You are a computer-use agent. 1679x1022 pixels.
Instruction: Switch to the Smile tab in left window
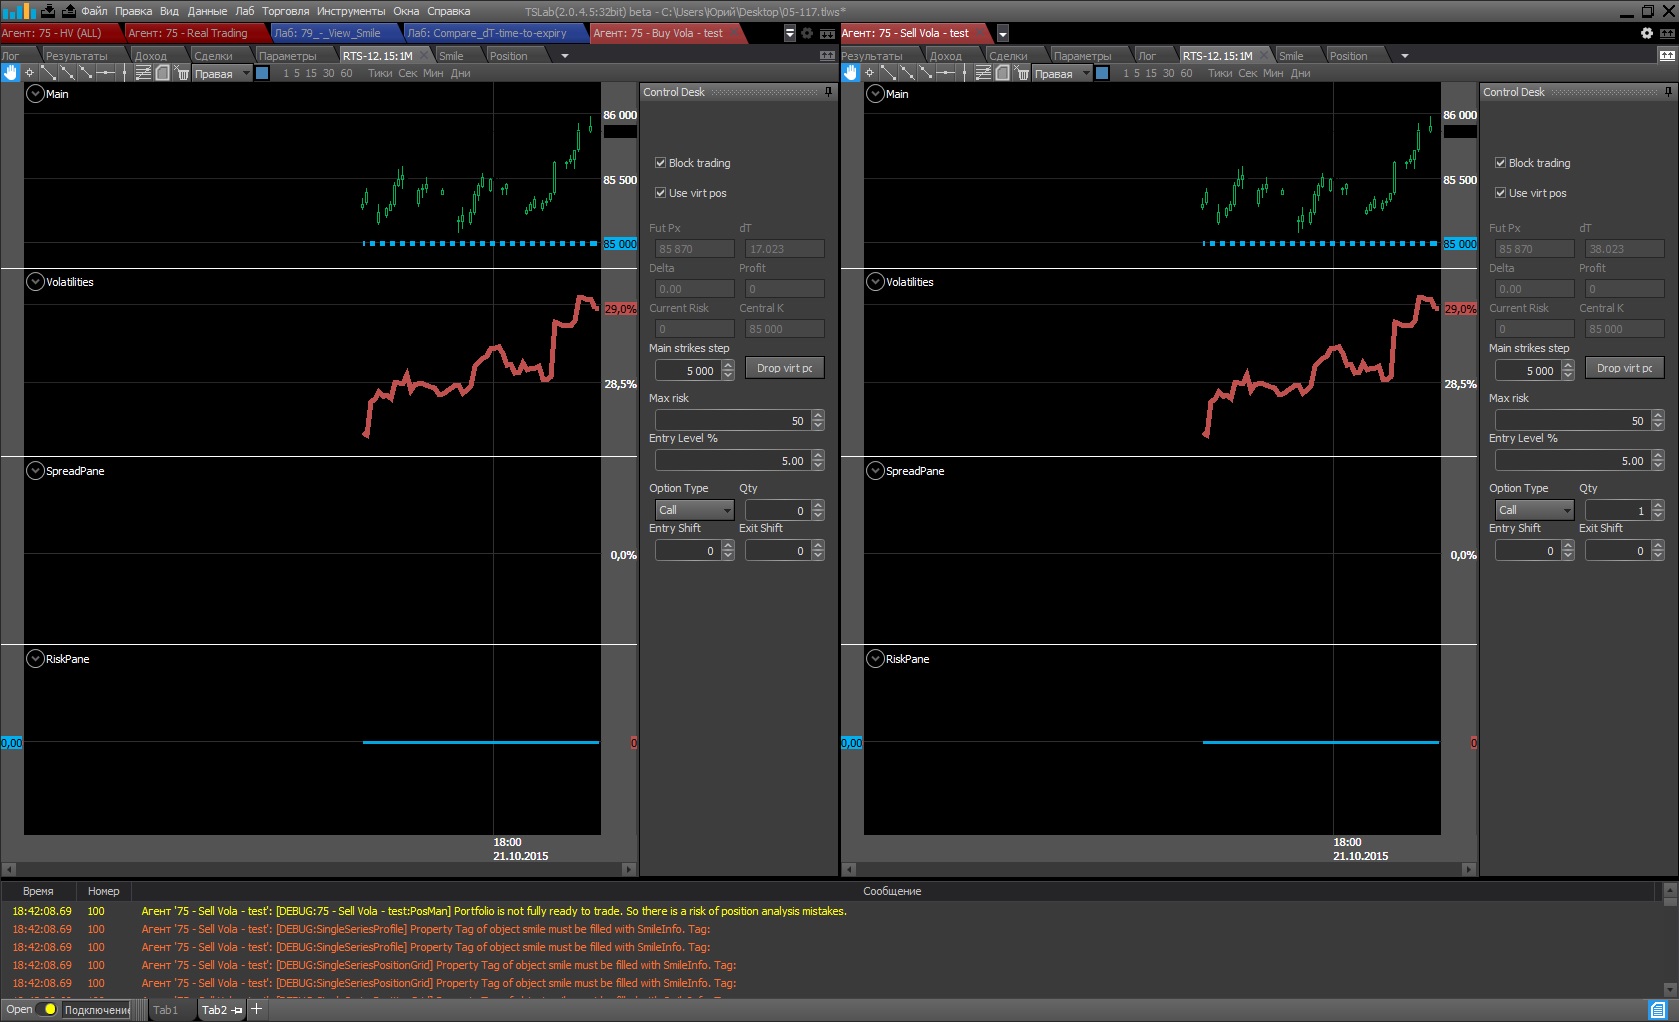pyautogui.click(x=451, y=56)
